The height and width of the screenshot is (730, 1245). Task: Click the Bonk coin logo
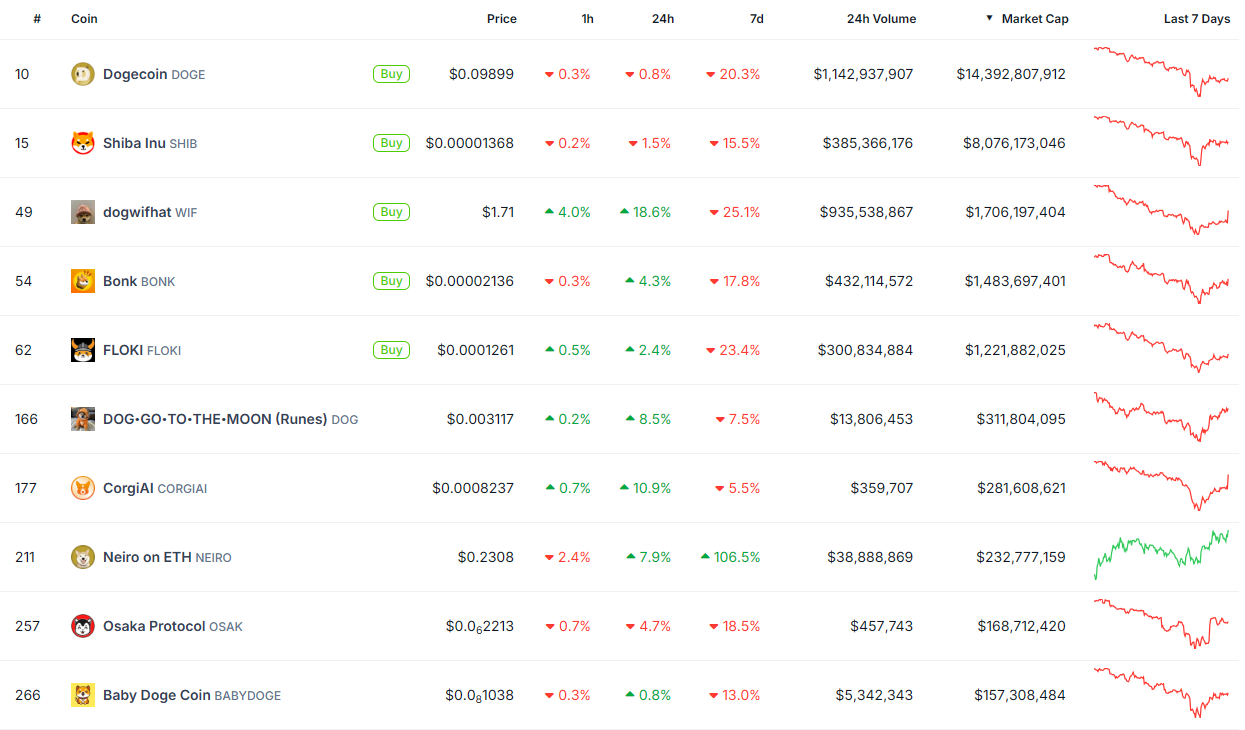(x=83, y=281)
